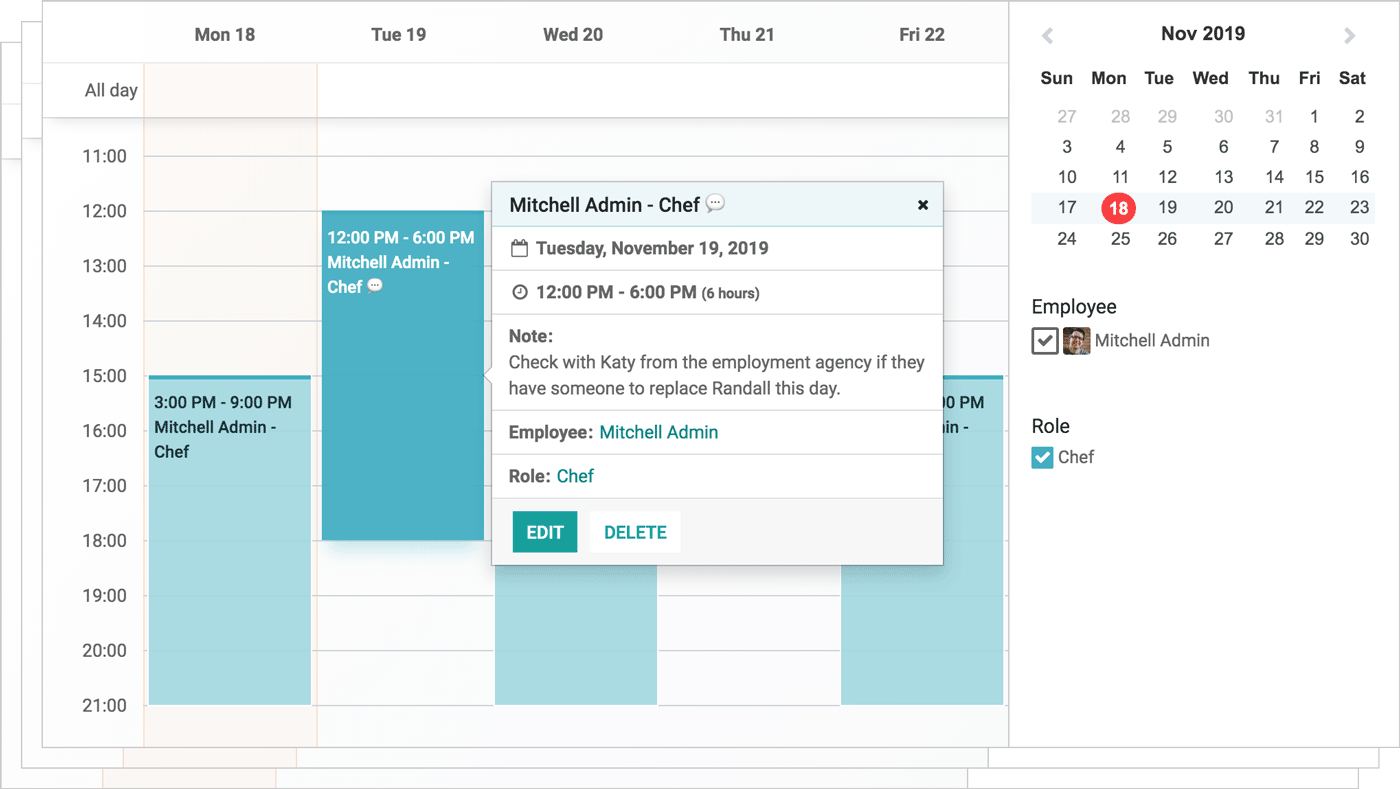Open the Mitchell Admin employee link

click(659, 431)
